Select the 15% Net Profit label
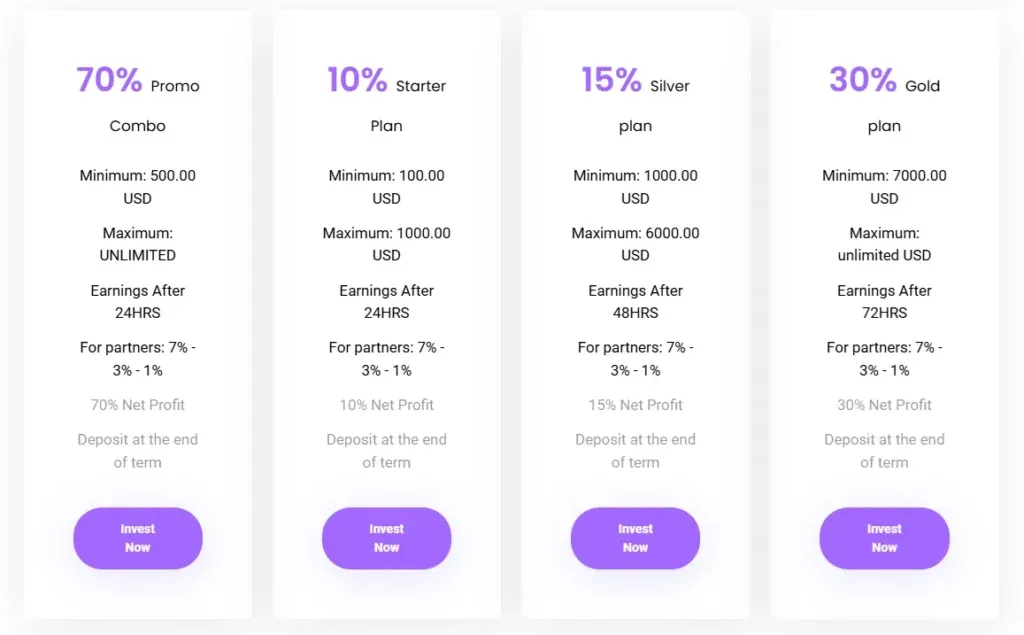The width and height of the screenshot is (1024, 635). pos(635,405)
